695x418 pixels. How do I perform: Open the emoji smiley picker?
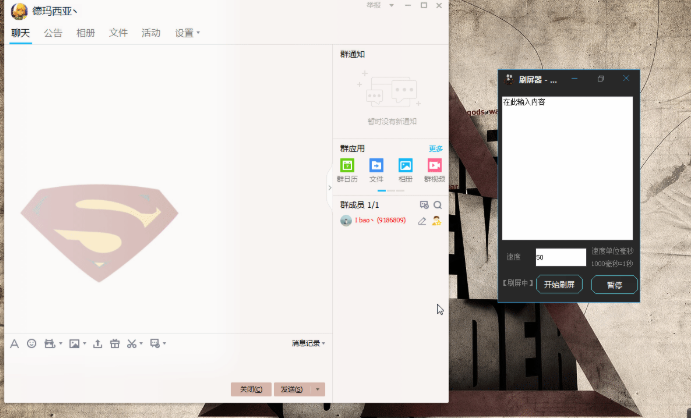click(x=31, y=344)
